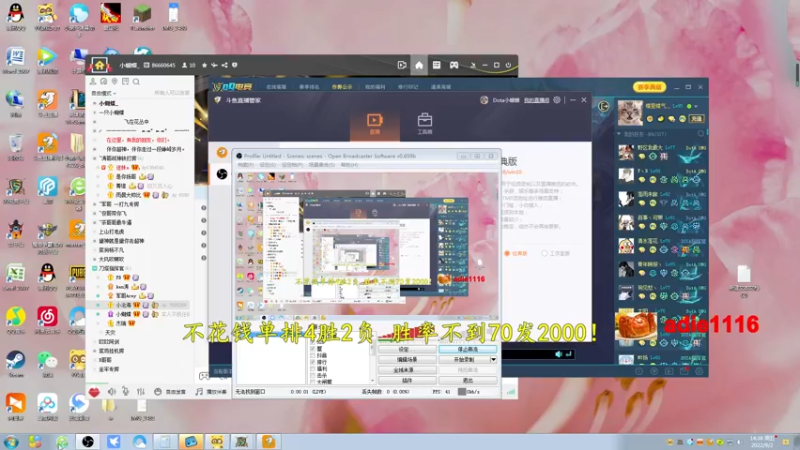800x450 pixels.
Task: Click the 停止串流 button in OBS
Action: pyautogui.click(x=467, y=349)
